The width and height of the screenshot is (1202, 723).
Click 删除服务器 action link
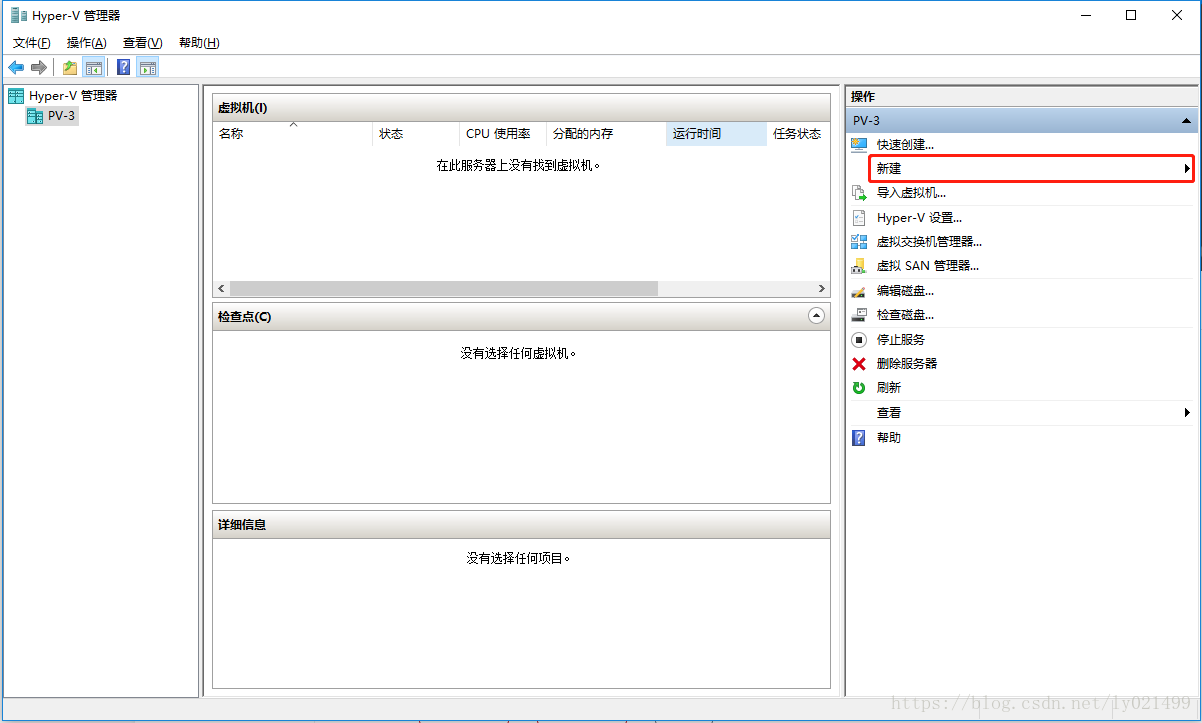(907, 363)
